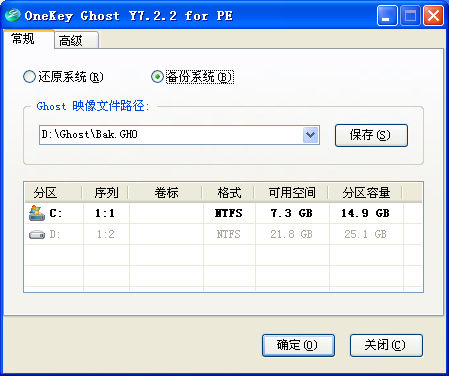Minimize the OneKey Ghost window
The width and height of the screenshot is (449, 376).
[x=387, y=16]
